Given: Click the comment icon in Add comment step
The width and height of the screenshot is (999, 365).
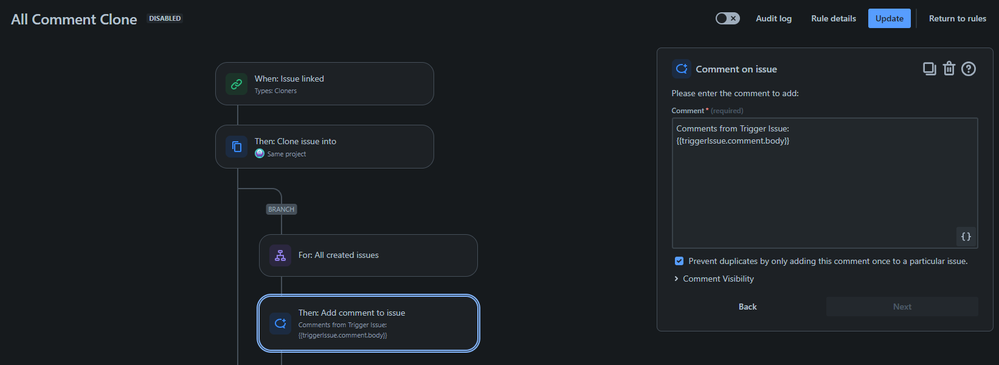Looking at the screenshot, I should pos(280,324).
